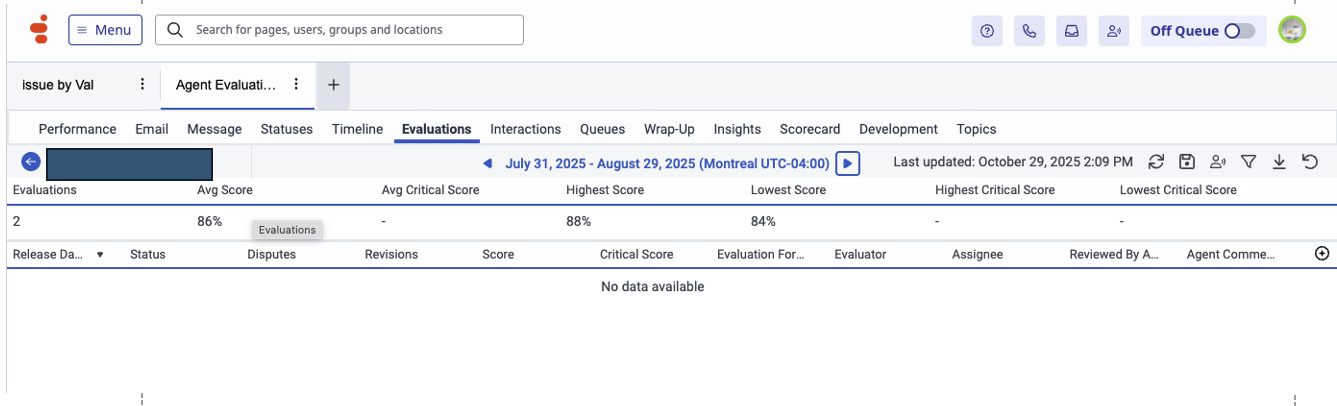
Task: Open options for 'issue by Val' tab
Action: pos(142,85)
